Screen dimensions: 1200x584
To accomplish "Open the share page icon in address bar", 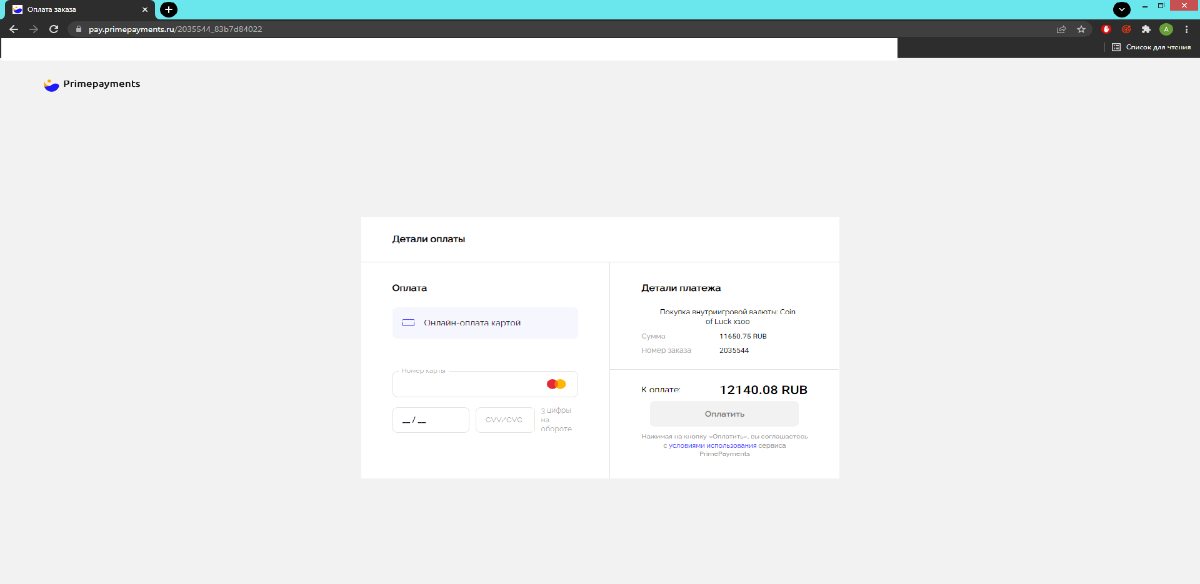I will pyautogui.click(x=1061, y=29).
